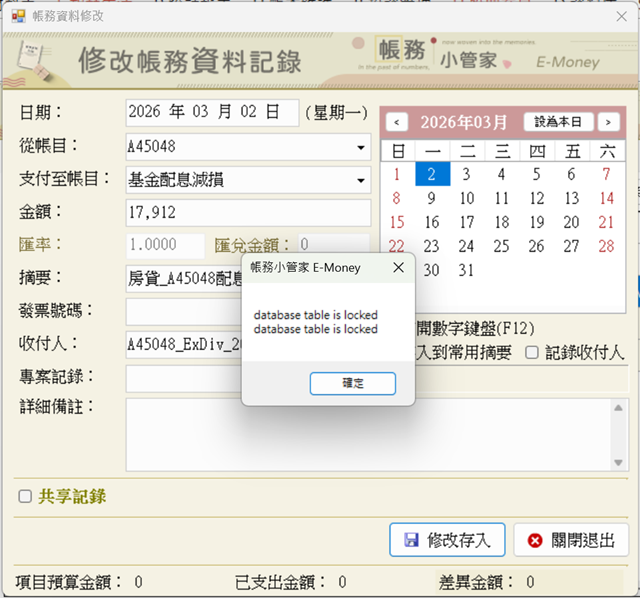The width and height of the screenshot is (640, 598).
Task: Select day 30 in the calendar
Action: 432,270
